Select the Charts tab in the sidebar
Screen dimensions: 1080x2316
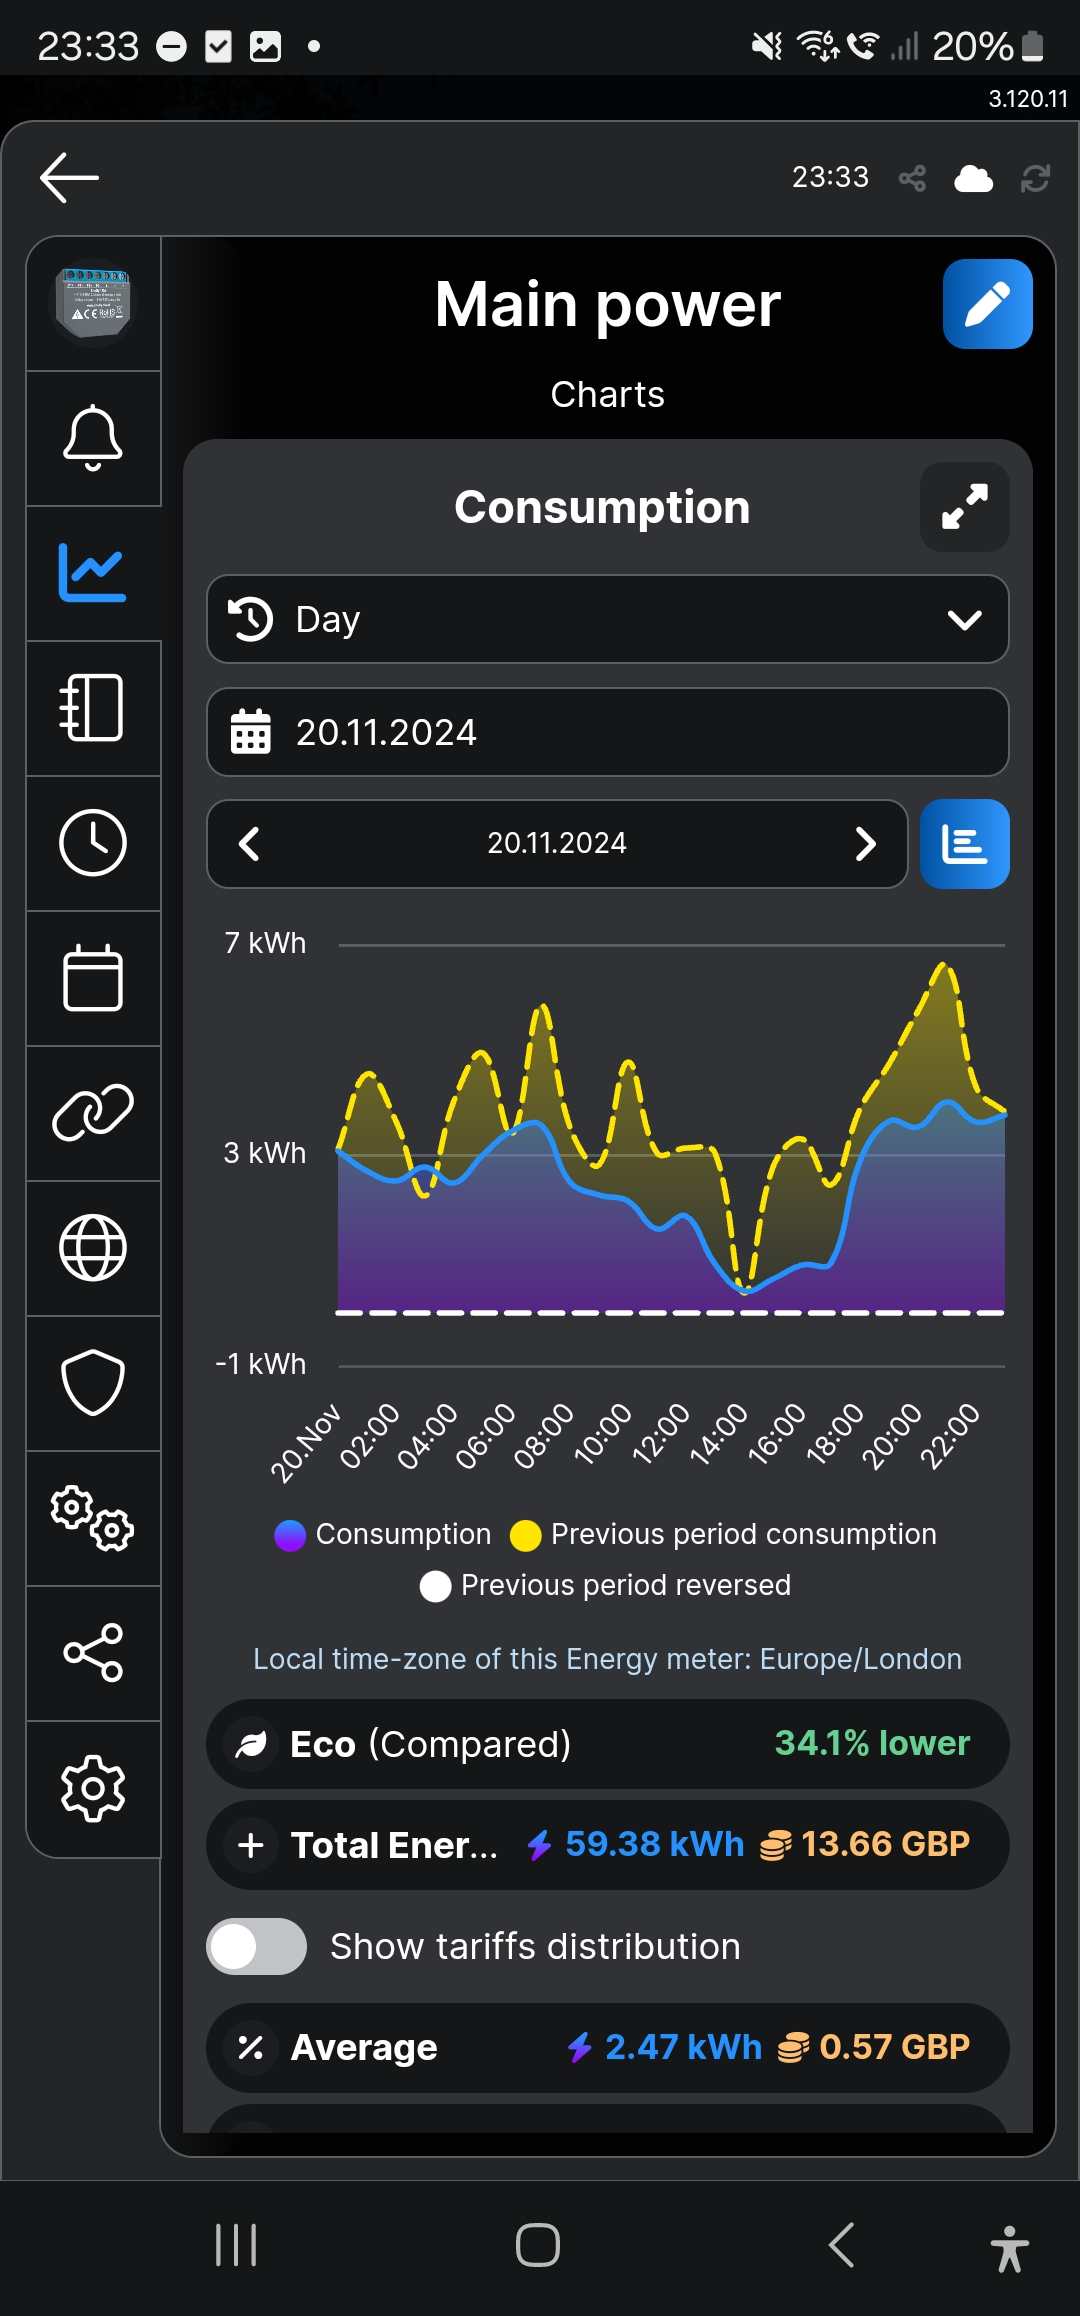point(93,573)
